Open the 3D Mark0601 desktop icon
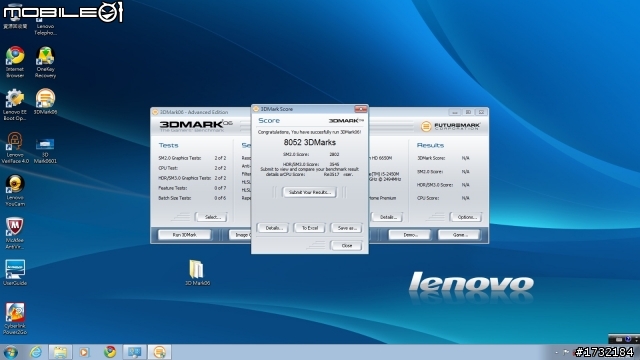 click(x=45, y=150)
